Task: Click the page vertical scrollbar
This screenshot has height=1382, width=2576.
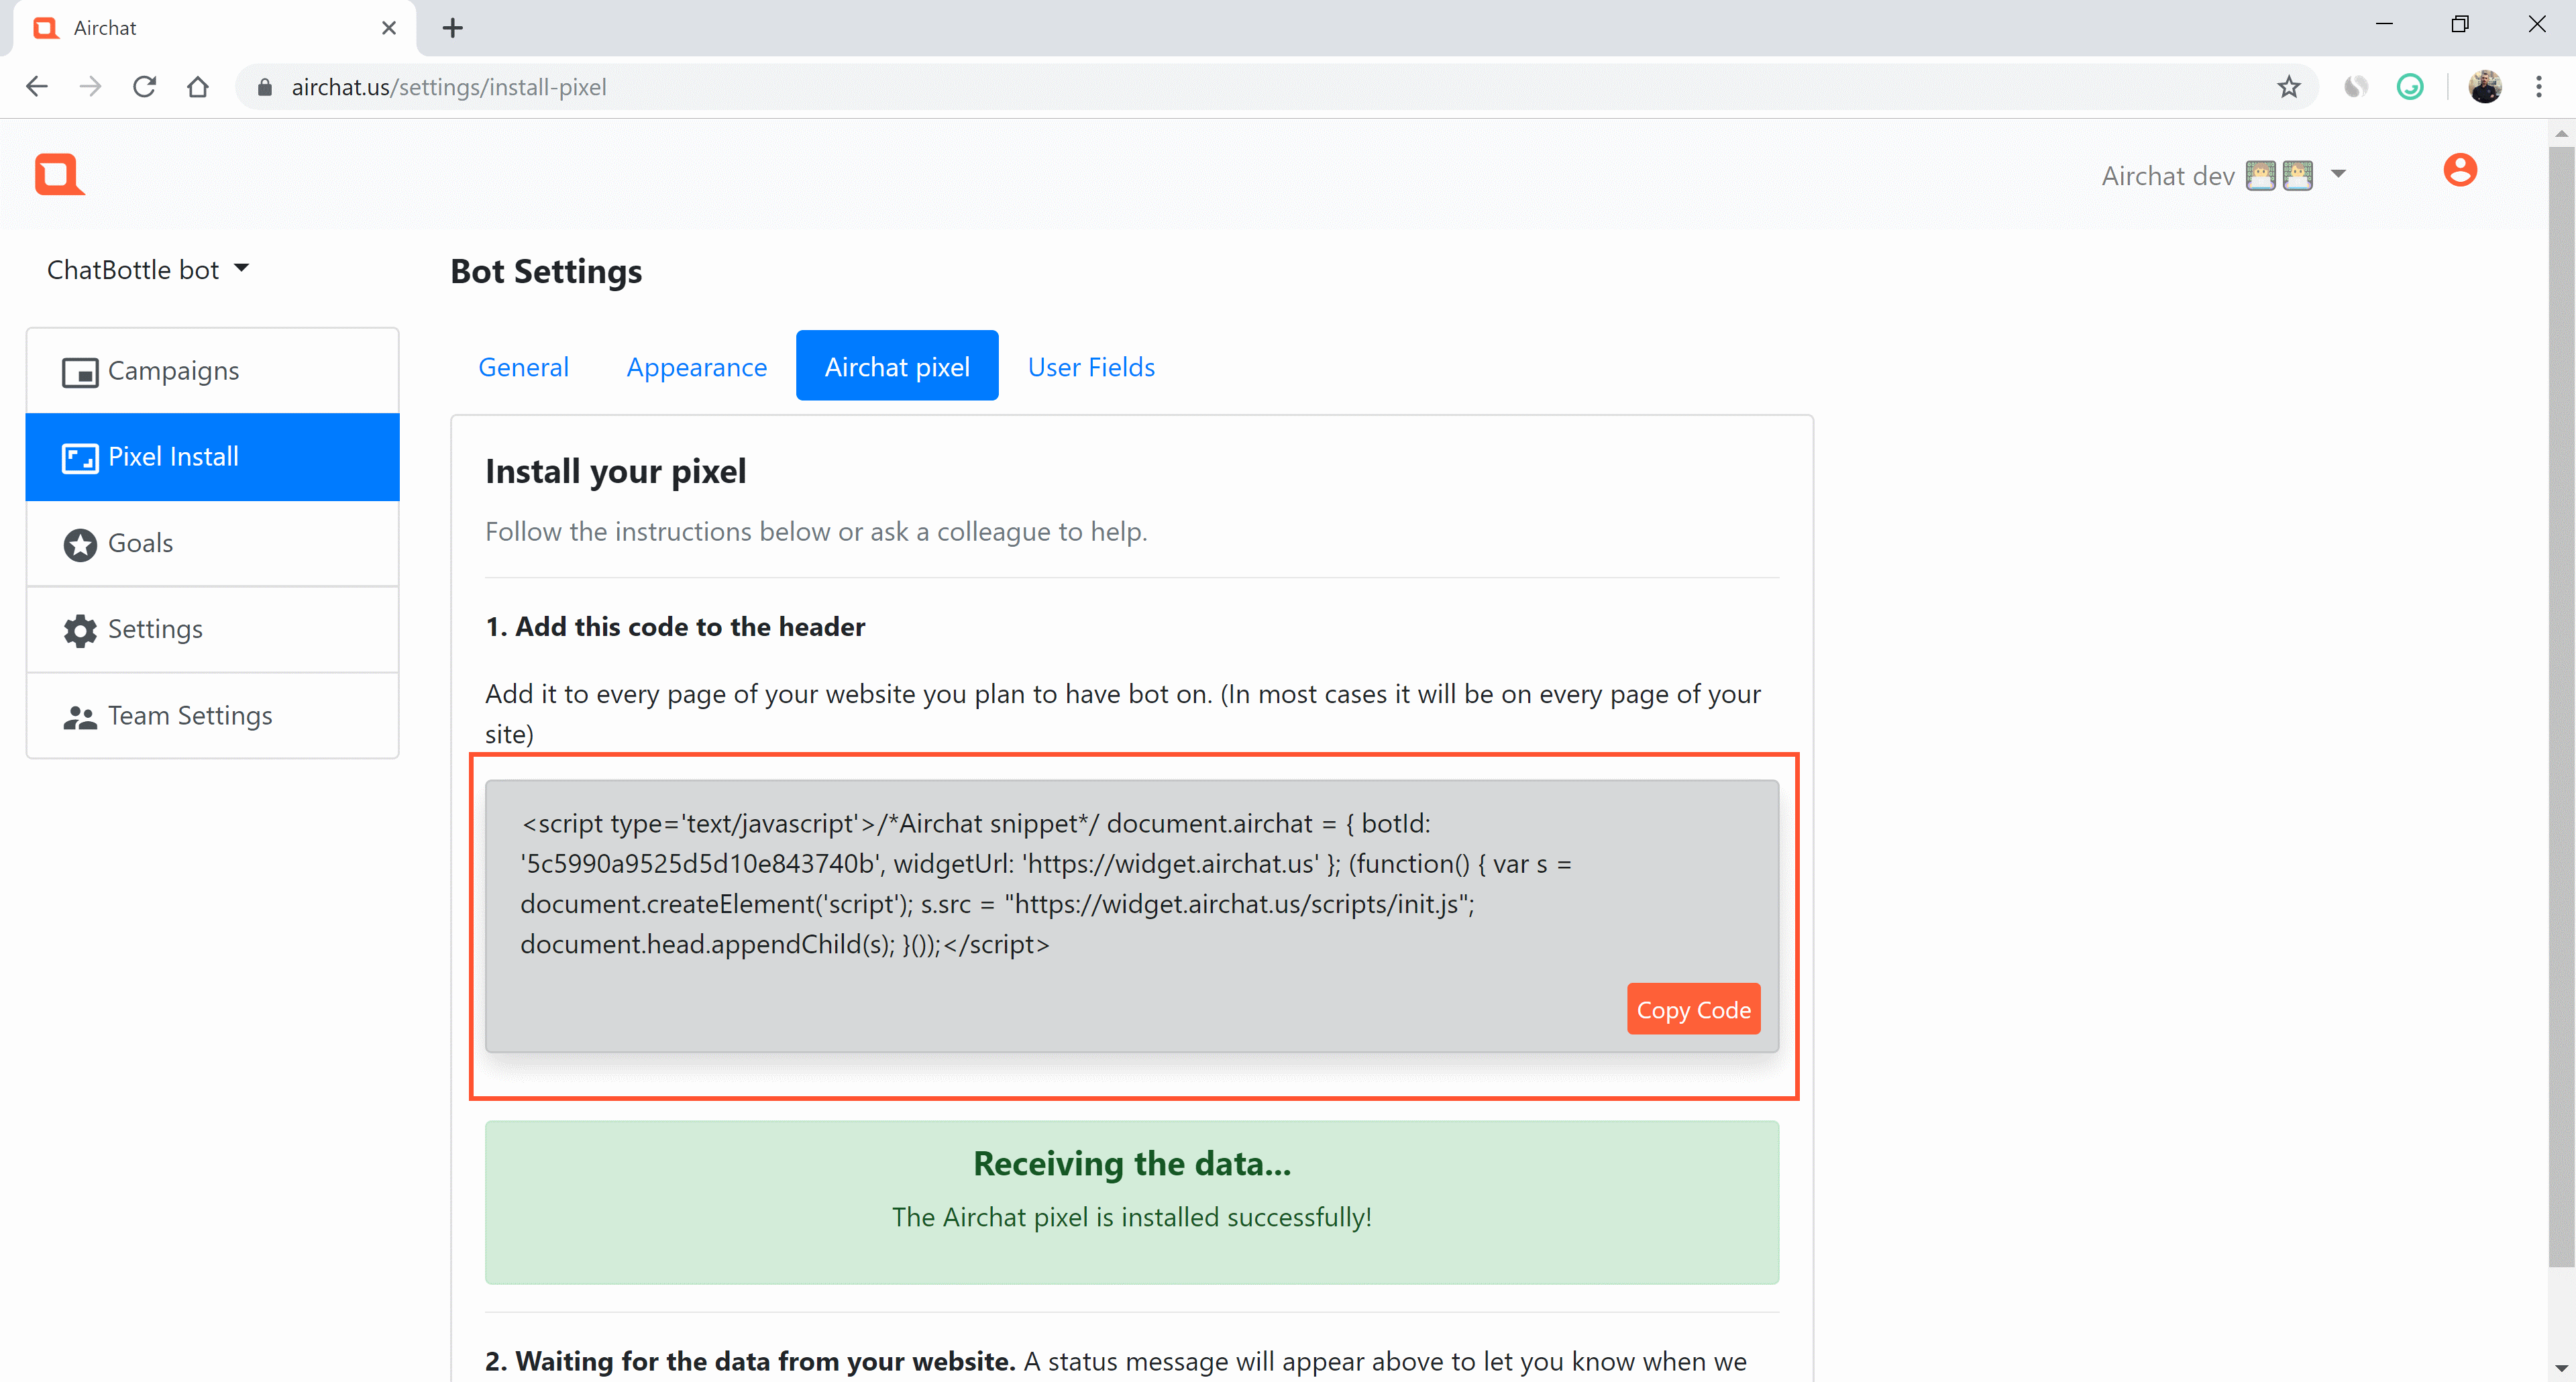Action: coord(2561,706)
